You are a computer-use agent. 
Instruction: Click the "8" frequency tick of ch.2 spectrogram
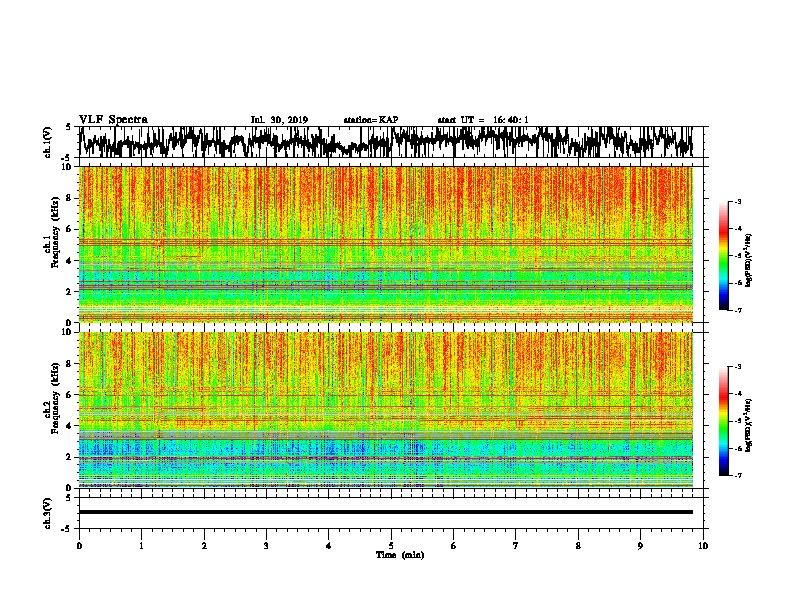[70, 364]
